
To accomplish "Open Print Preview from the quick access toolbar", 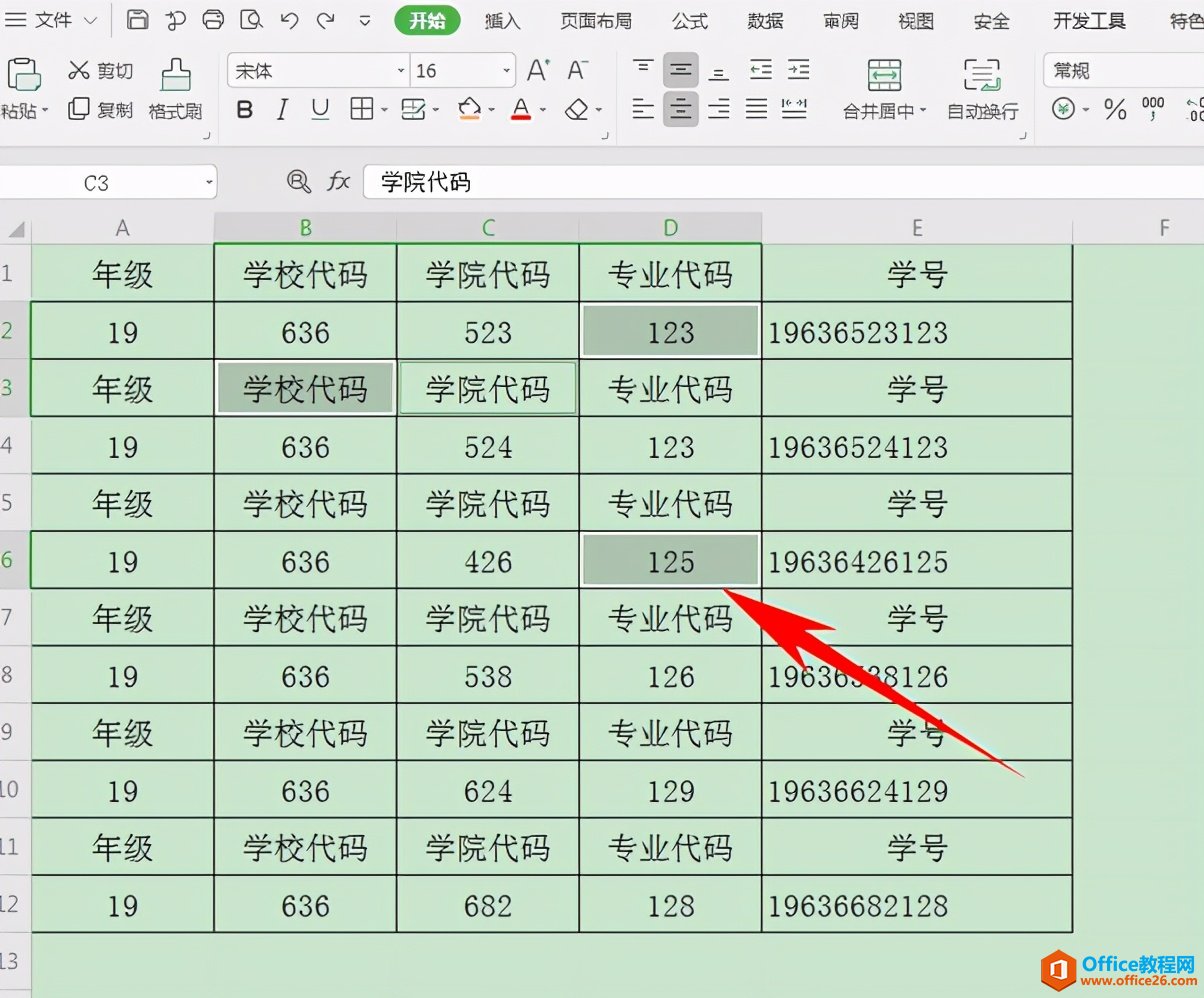I will (252, 20).
